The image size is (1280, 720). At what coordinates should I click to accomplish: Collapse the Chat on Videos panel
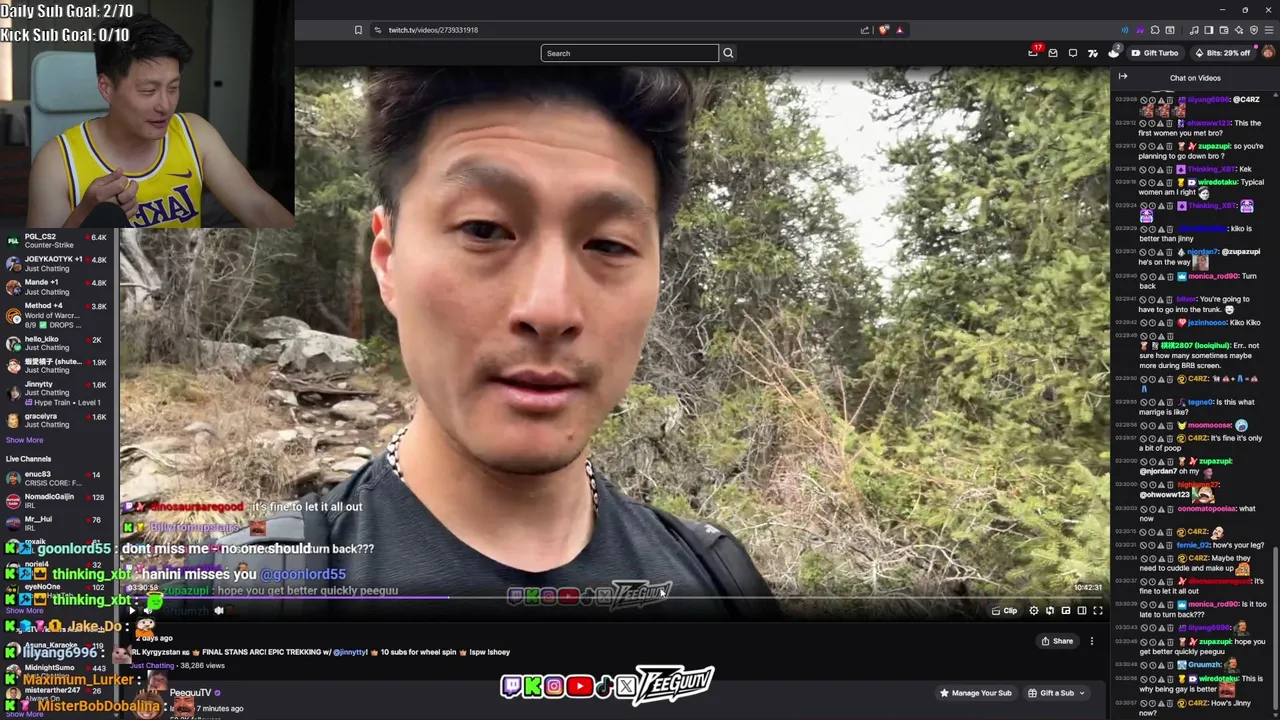coord(1123,77)
